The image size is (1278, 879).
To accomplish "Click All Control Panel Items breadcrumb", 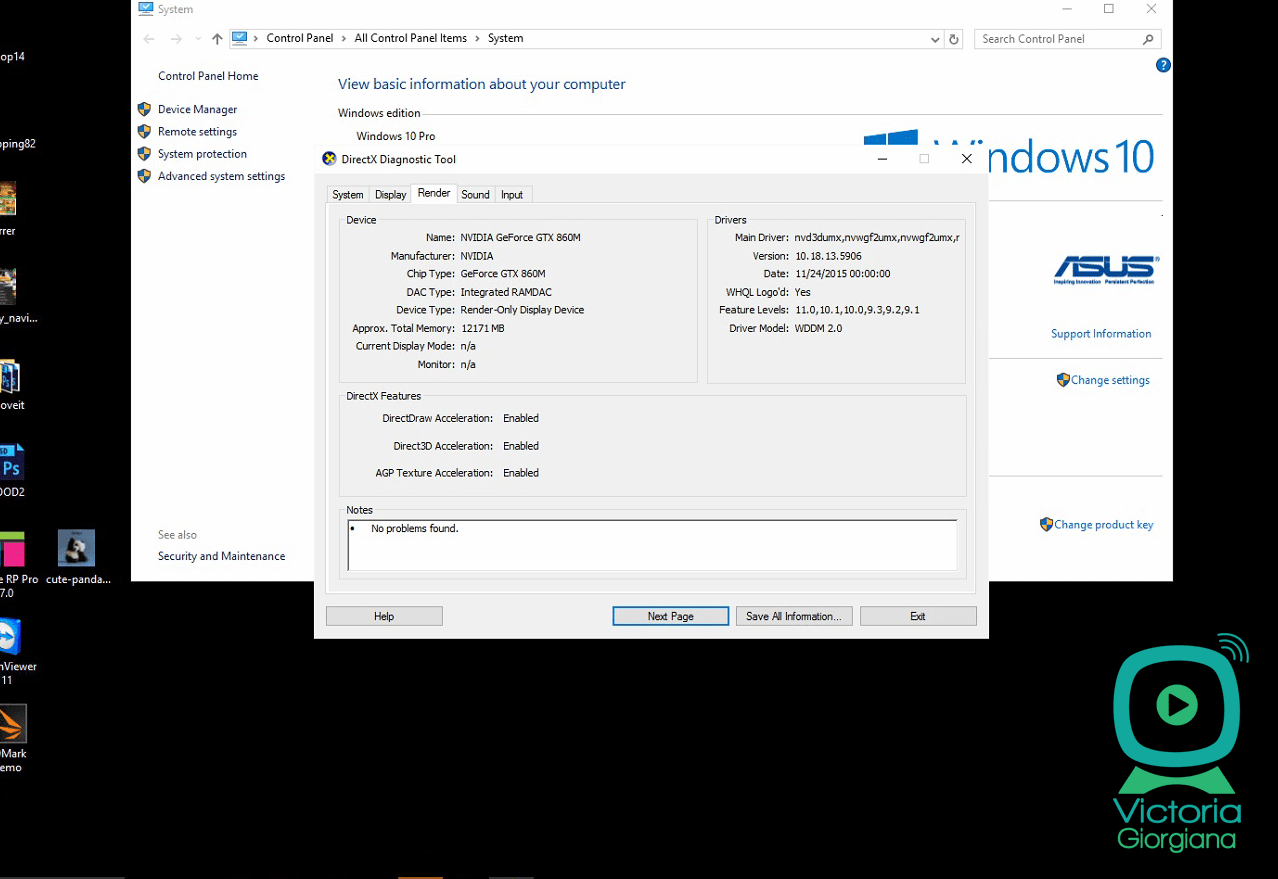I will (x=411, y=38).
